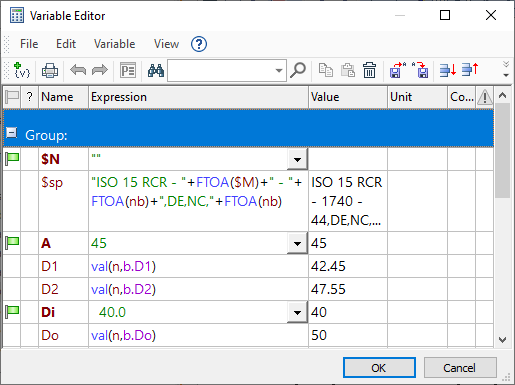Undo with the left arrow icon
Viewport: 515px width, 385px height.
pos(78,70)
